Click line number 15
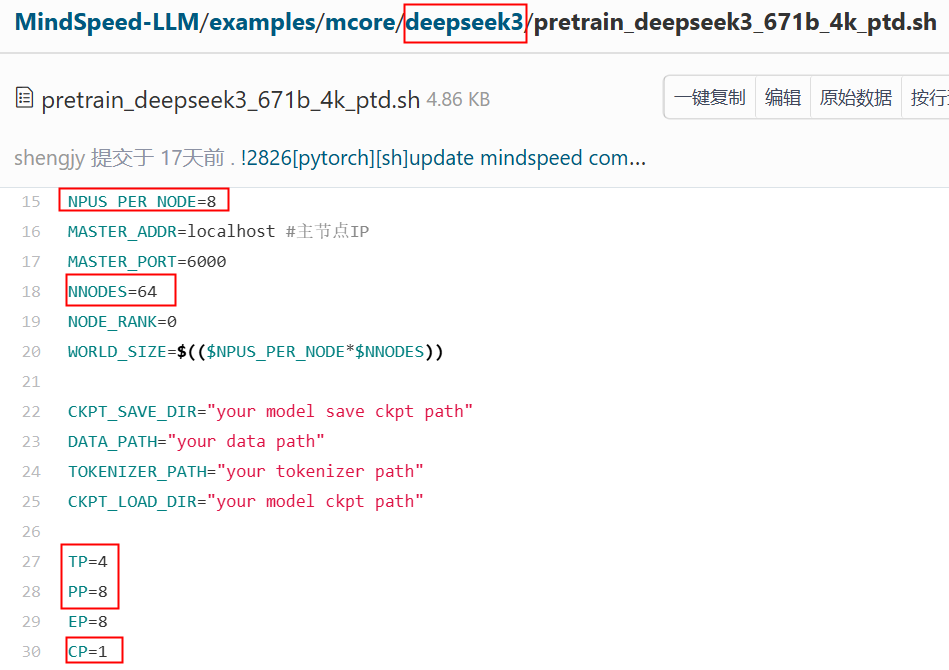This screenshot has width=949, height=670. [31, 202]
